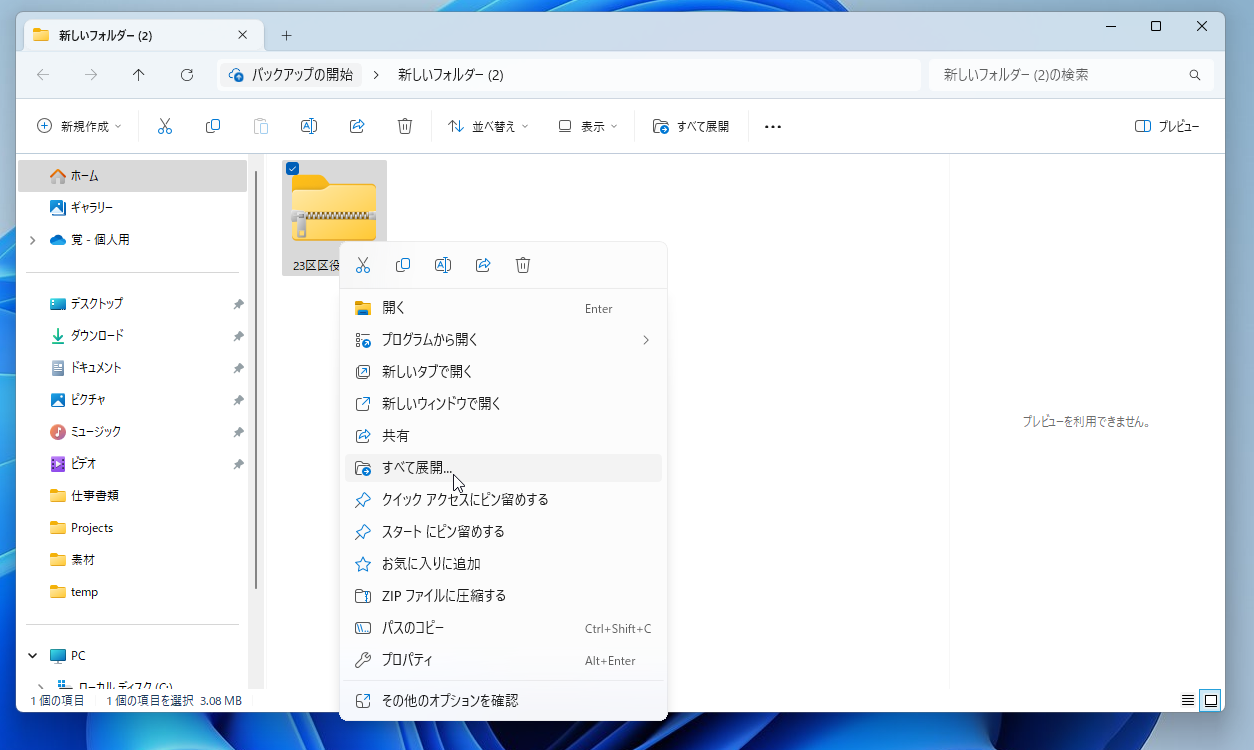Open Projects folder in sidebar

pos(133,528)
